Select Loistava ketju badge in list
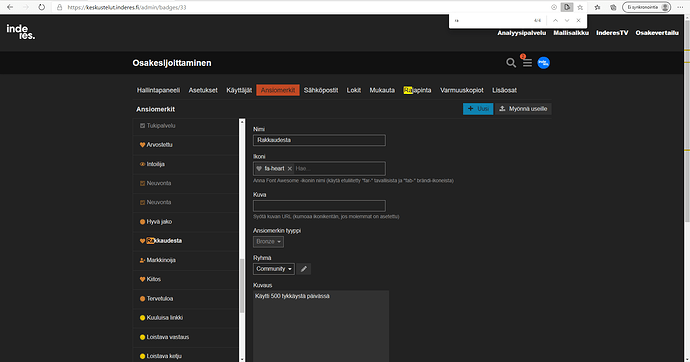690x362 pixels. click(x=186, y=356)
